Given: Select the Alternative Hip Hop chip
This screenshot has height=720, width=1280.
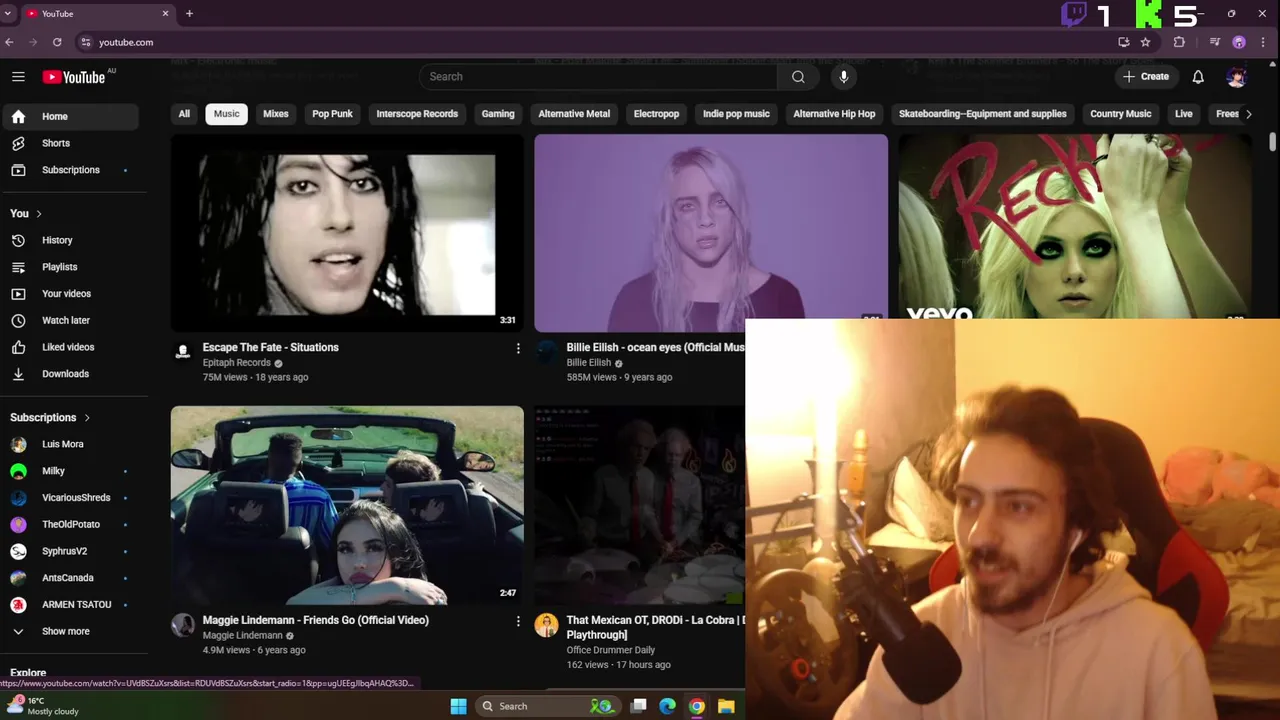Looking at the screenshot, I should tap(834, 114).
